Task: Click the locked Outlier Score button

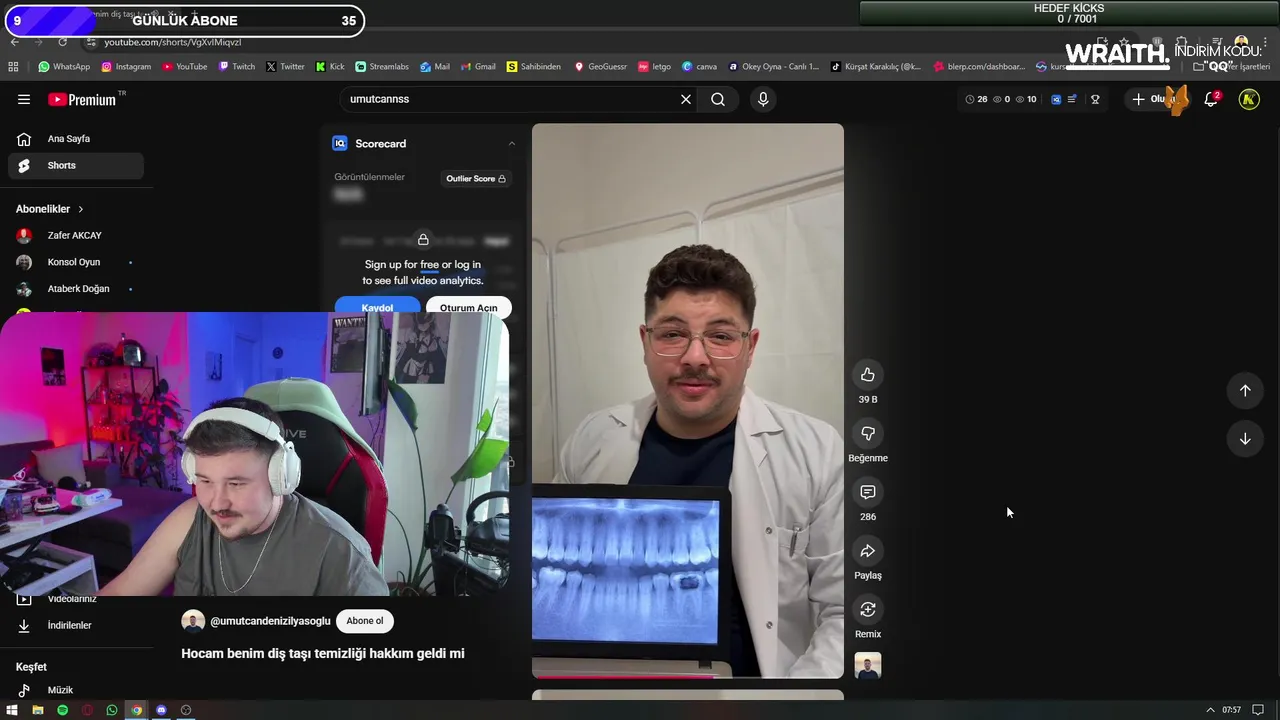Action: point(476,179)
